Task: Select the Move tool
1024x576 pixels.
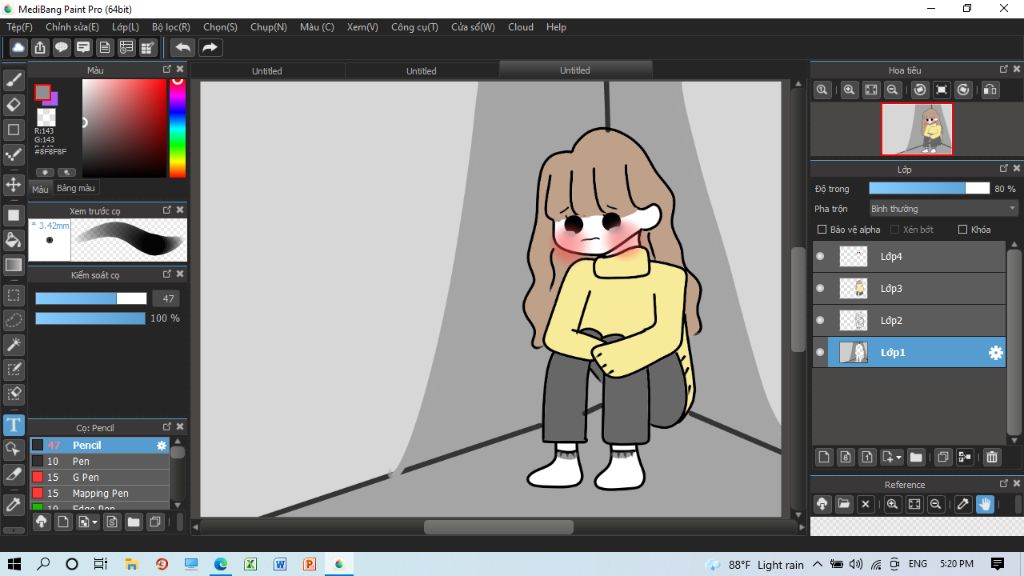Action: pyautogui.click(x=14, y=185)
